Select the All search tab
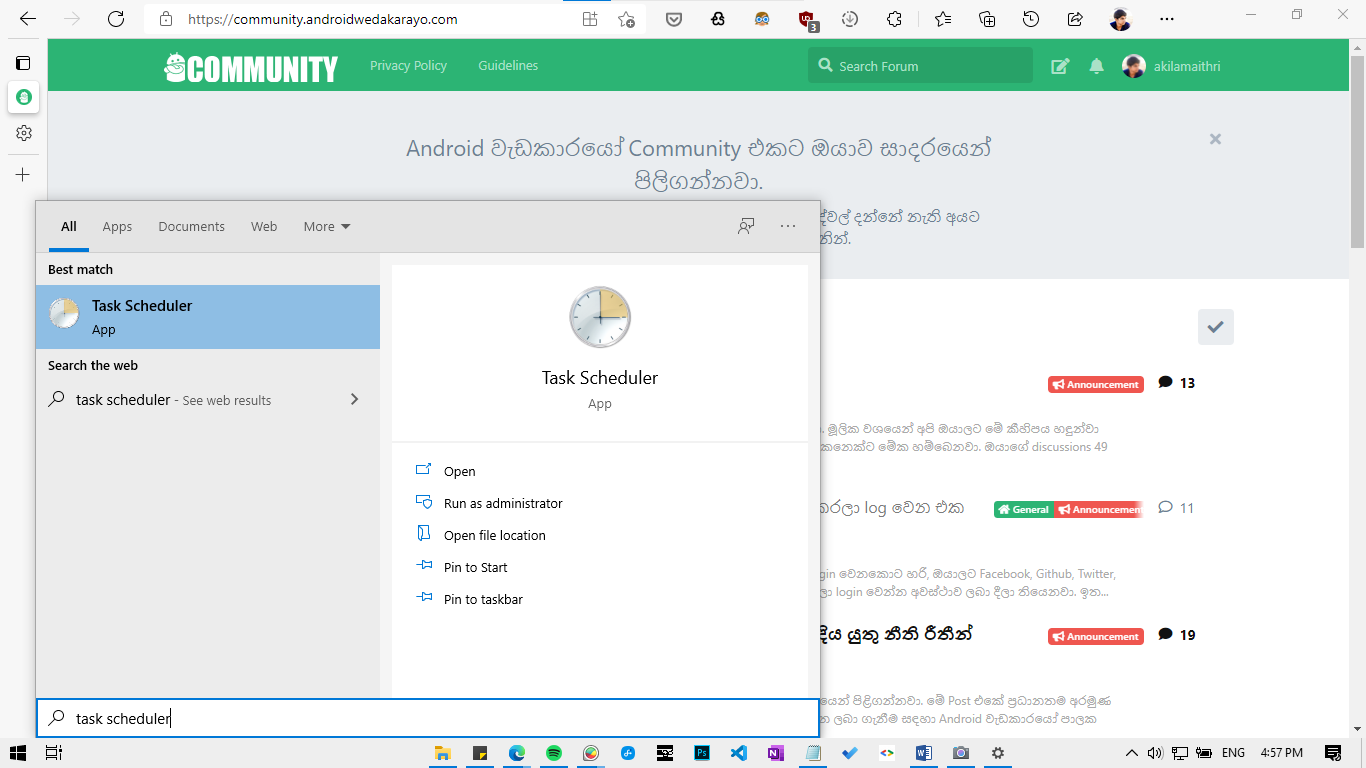 pyautogui.click(x=68, y=226)
